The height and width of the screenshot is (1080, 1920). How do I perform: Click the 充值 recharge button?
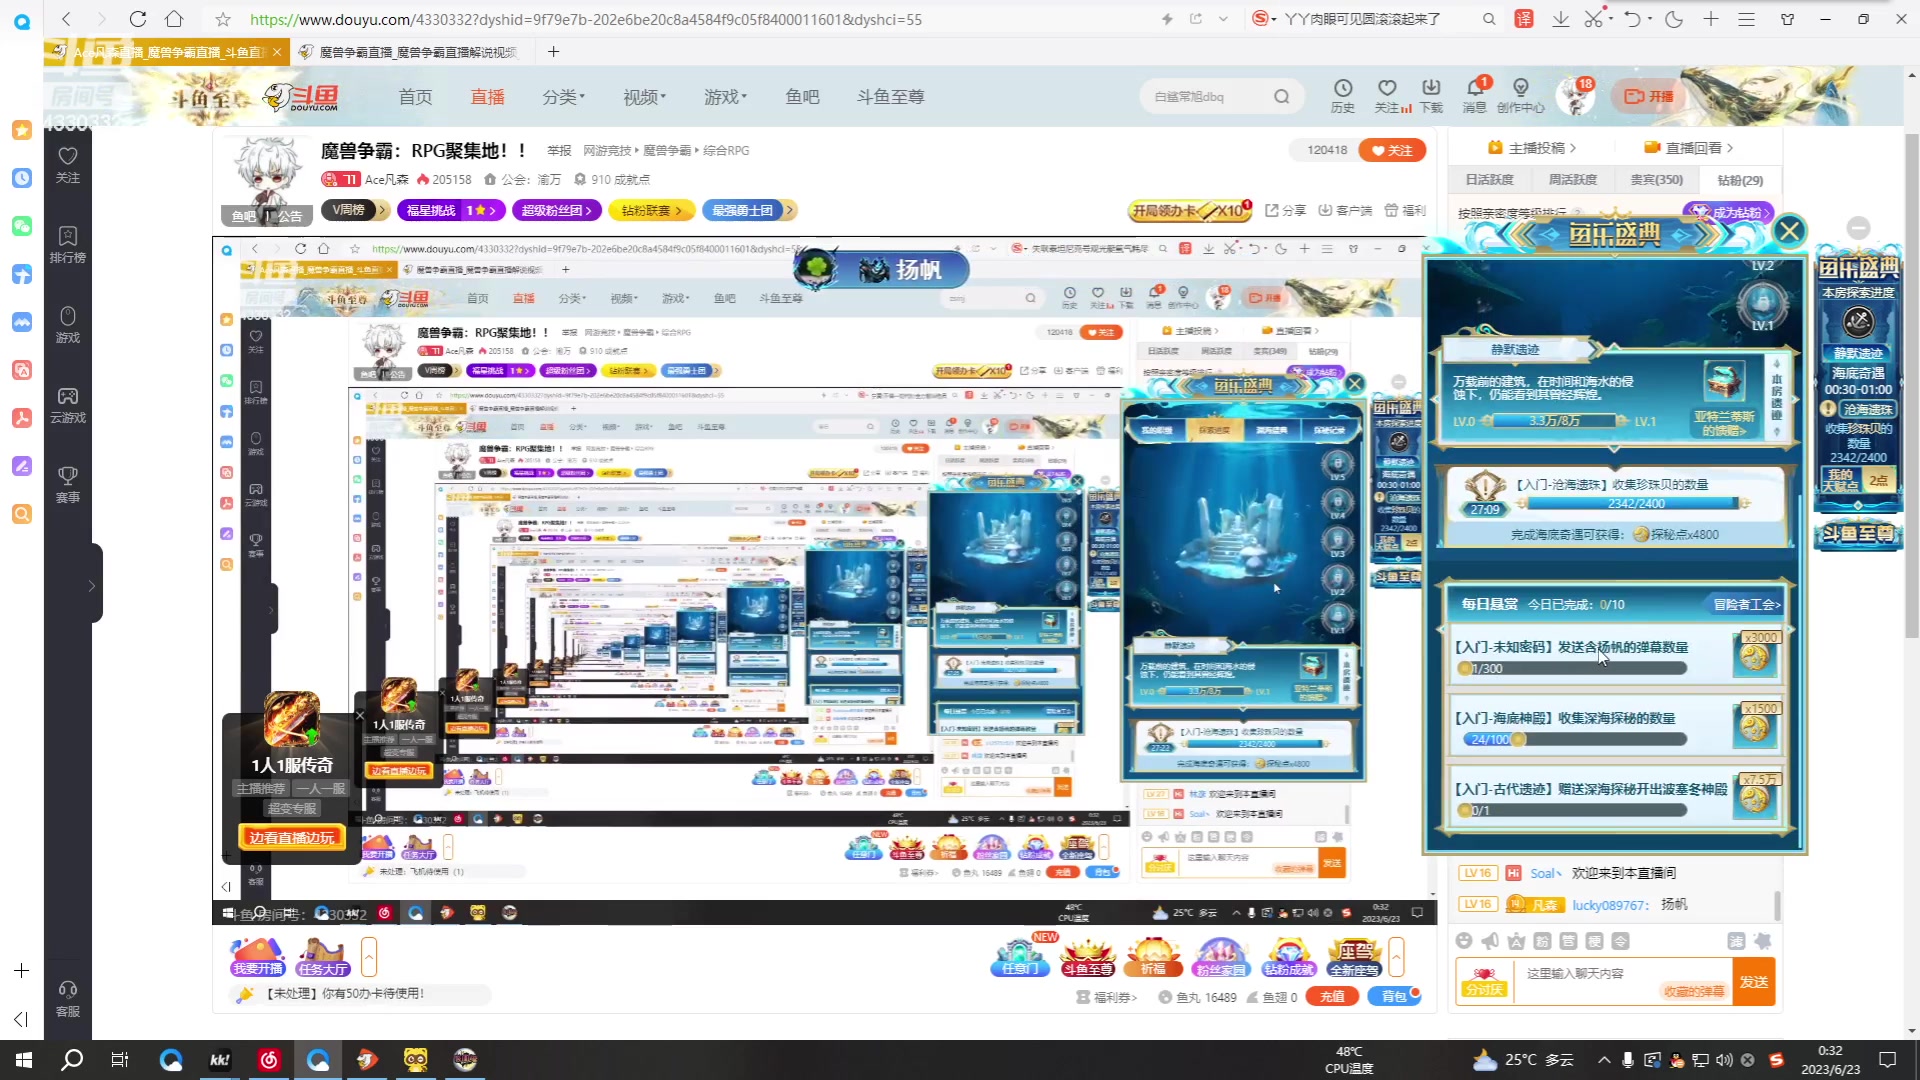[1332, 997]
